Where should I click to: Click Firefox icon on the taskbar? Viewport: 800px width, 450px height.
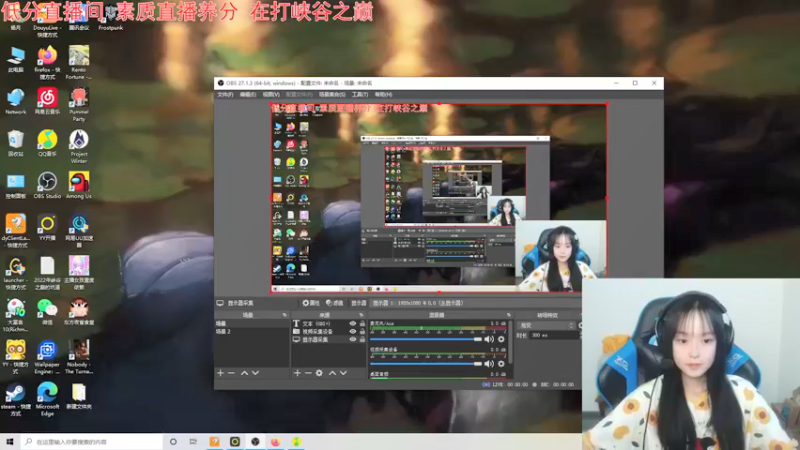pos(276,441)
